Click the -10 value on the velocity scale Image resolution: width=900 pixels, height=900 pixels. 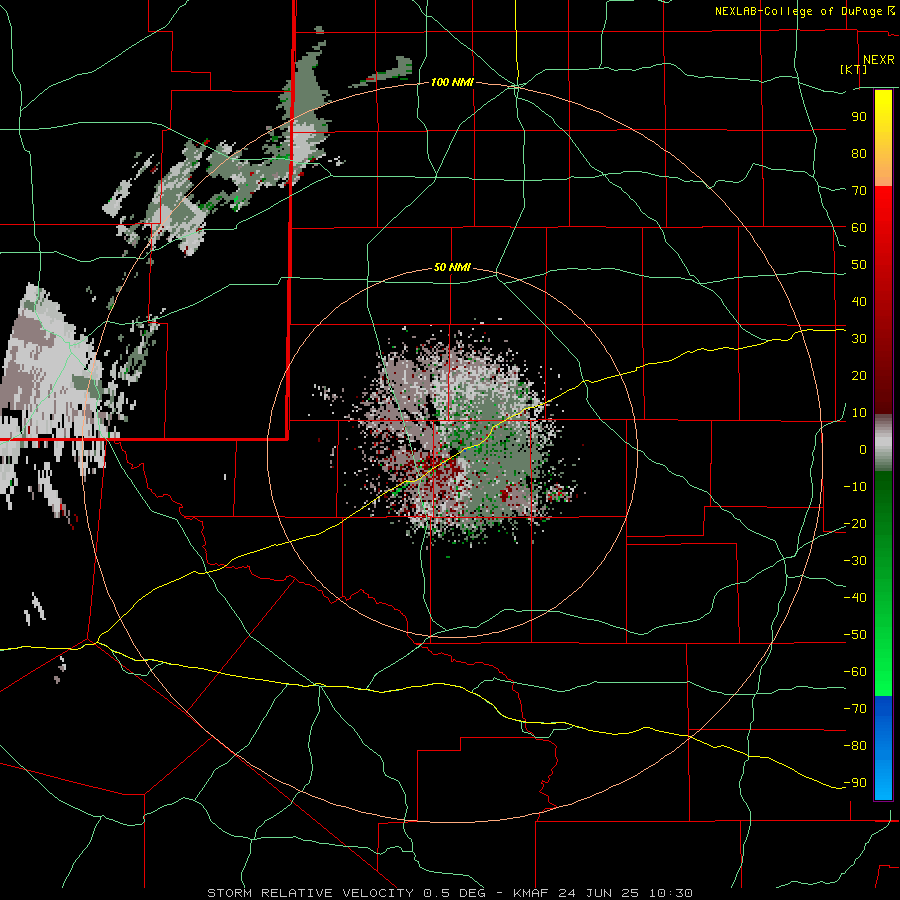(855, 487)
